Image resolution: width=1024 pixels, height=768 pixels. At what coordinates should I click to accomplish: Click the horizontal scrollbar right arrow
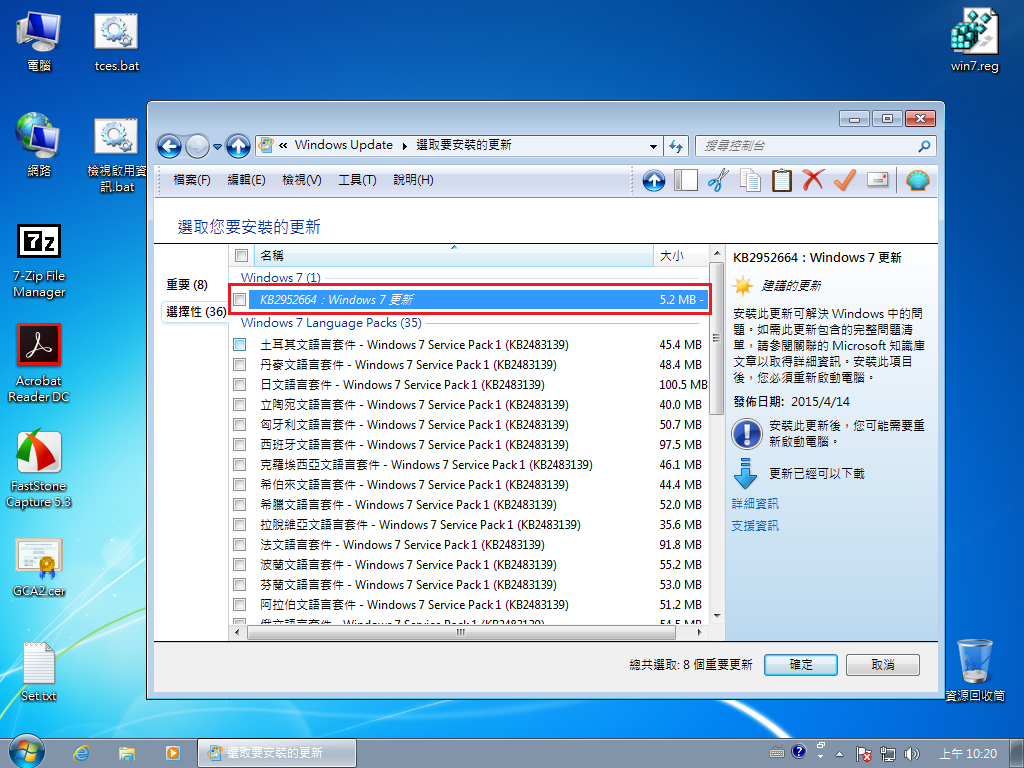(x=699, y=632)
